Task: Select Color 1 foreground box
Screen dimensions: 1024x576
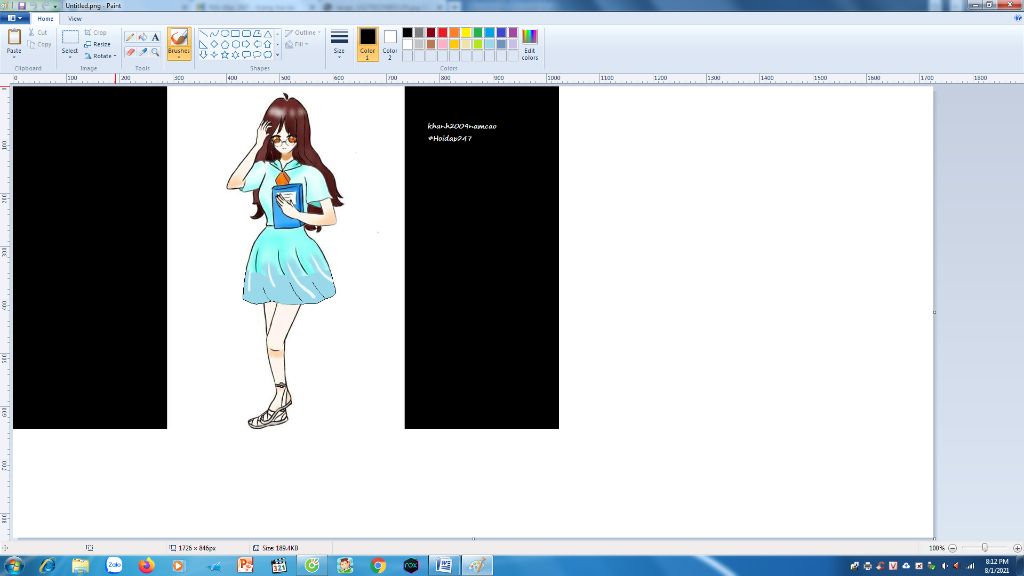Action: (x=368, y=44)
